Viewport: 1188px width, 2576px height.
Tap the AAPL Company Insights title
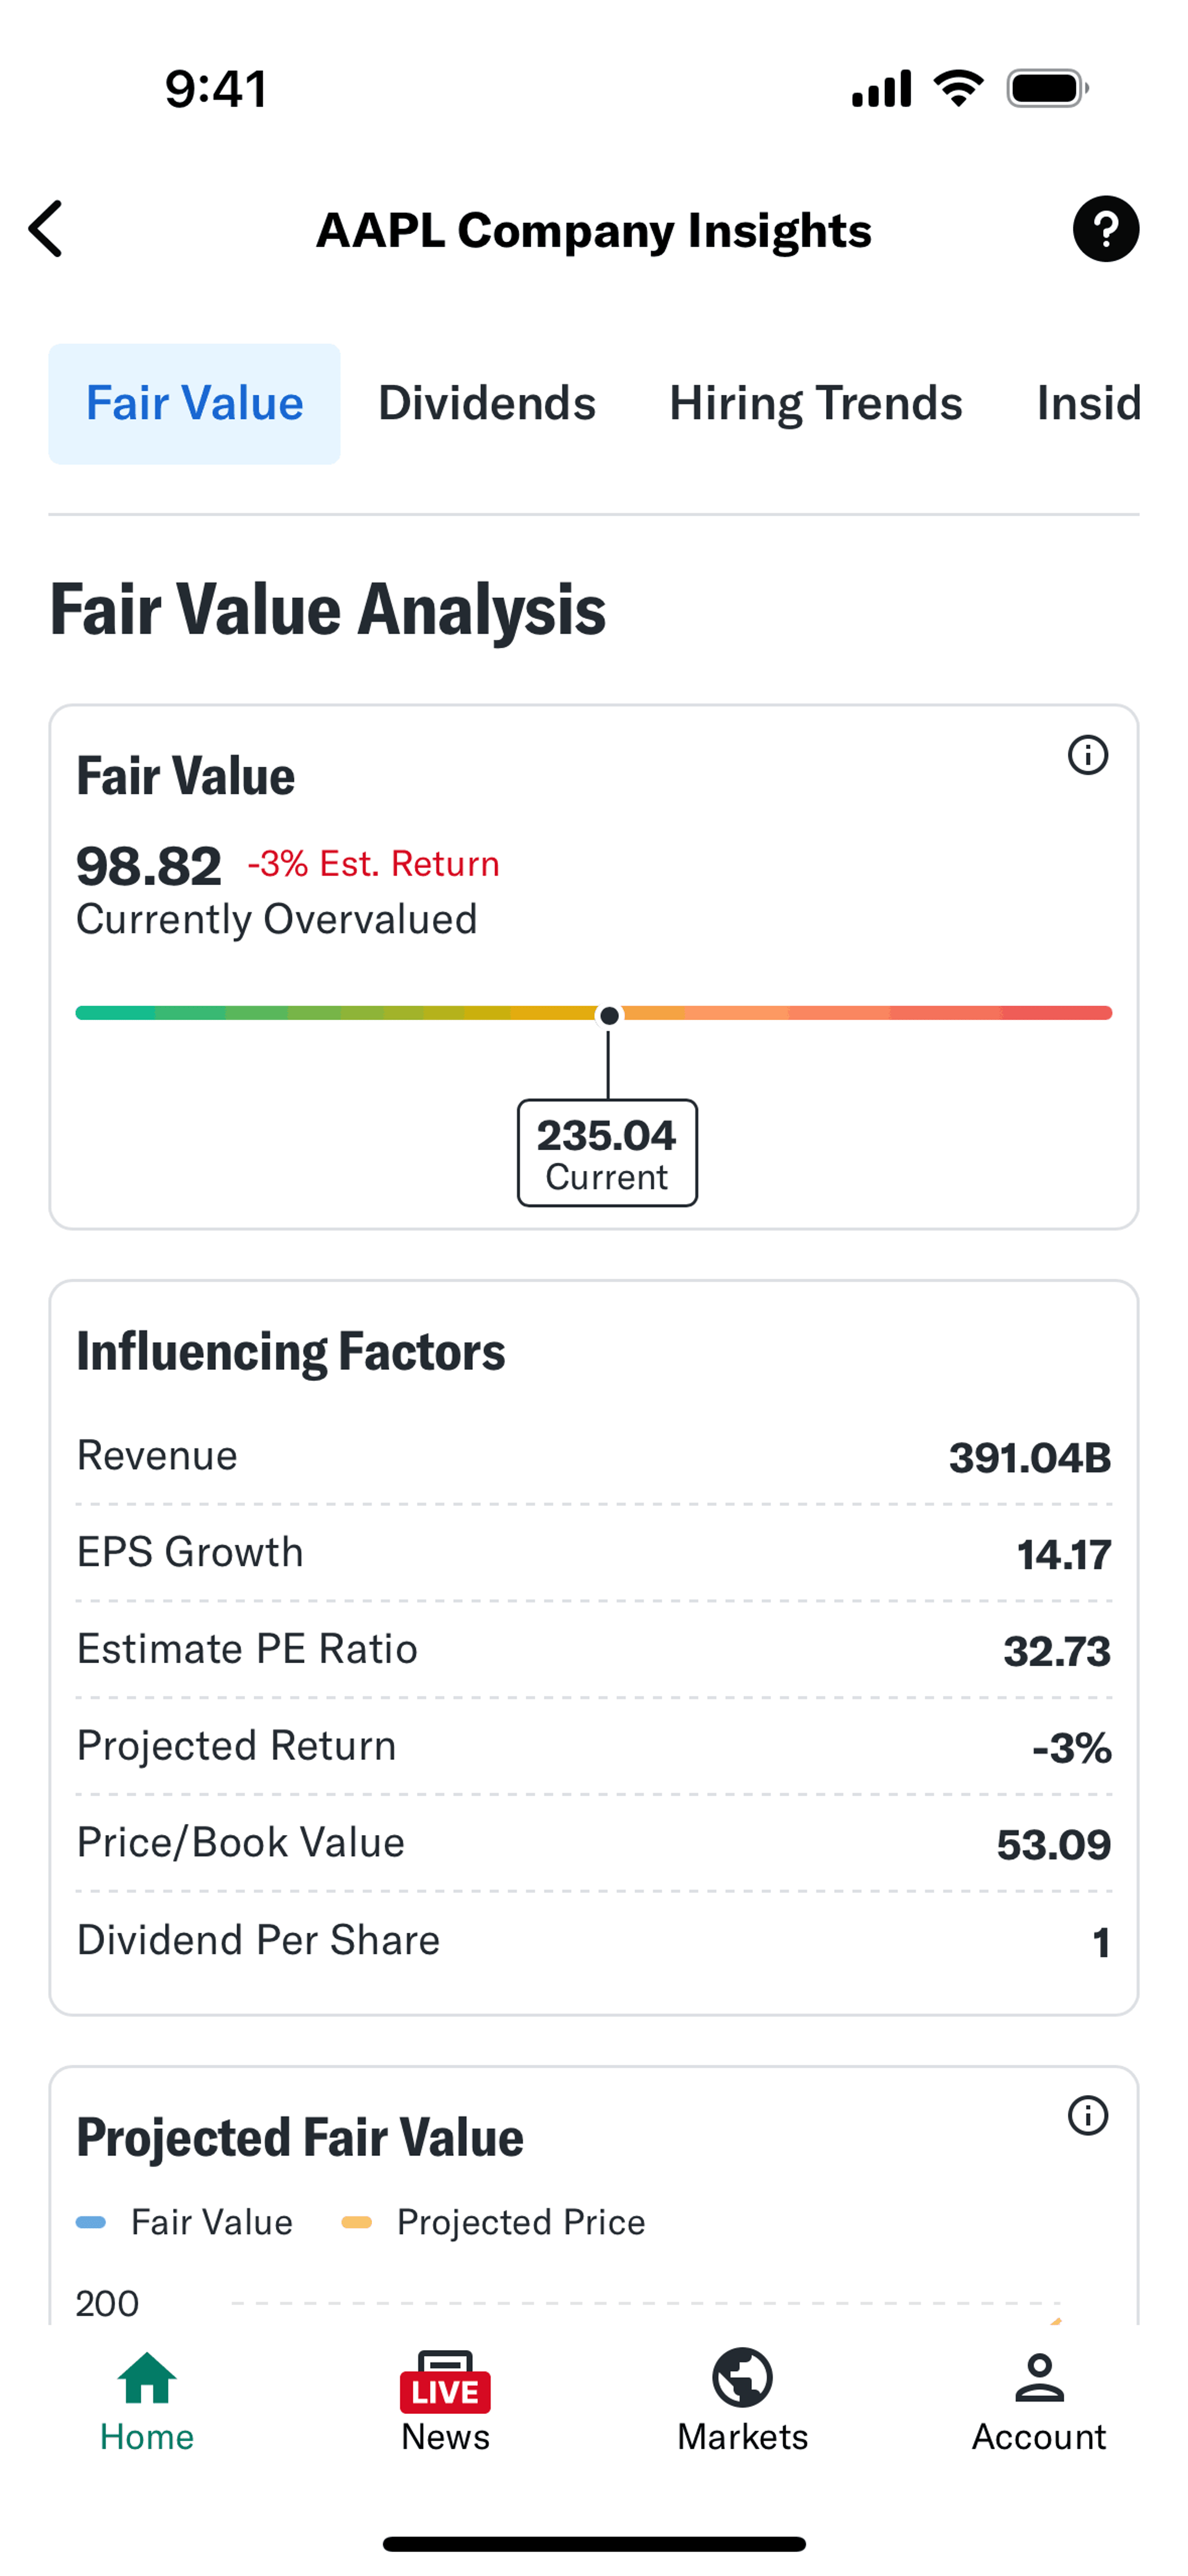pyautogui.click(x=594, y=230)
